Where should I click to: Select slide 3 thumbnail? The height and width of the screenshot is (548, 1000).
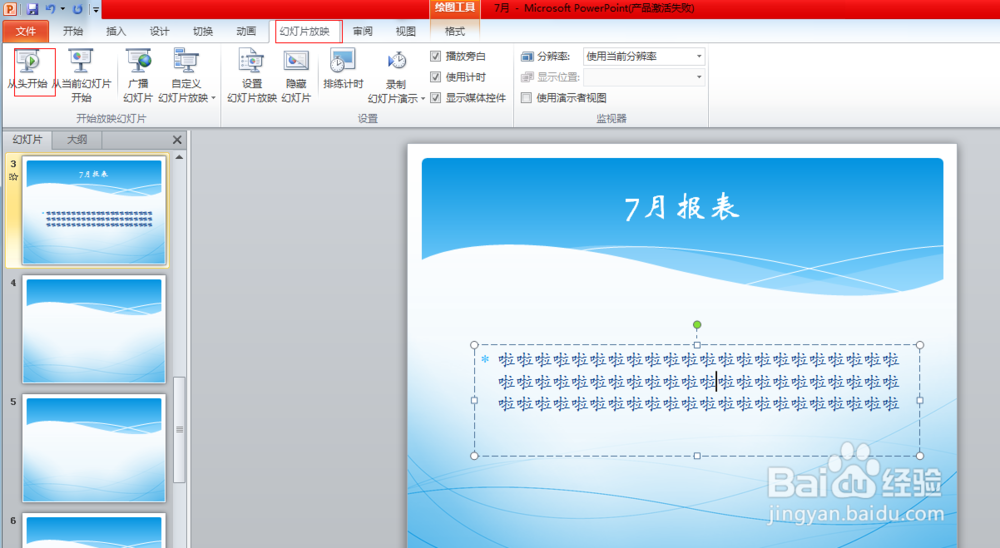[94, 211]
